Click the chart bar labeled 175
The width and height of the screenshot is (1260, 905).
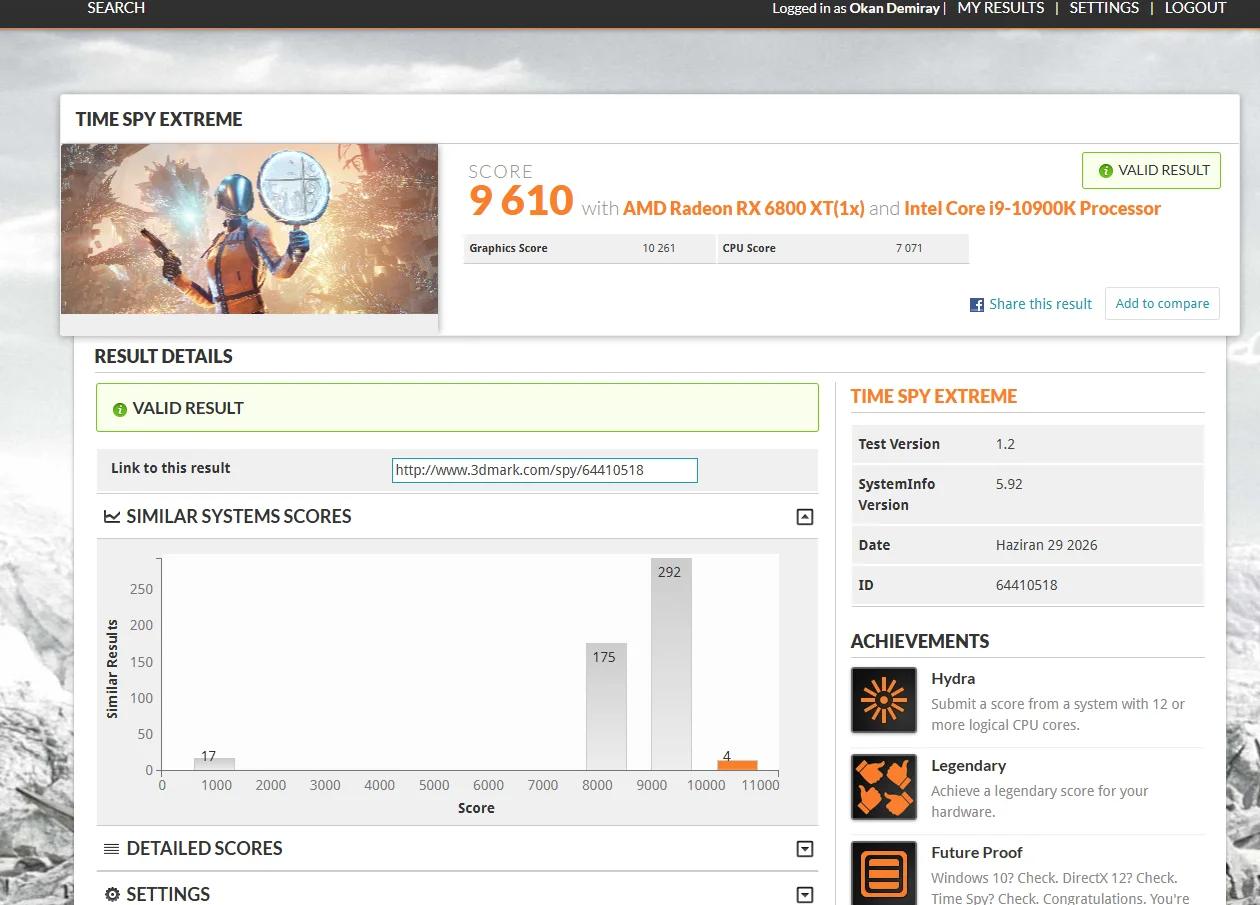tap(606, 706)
